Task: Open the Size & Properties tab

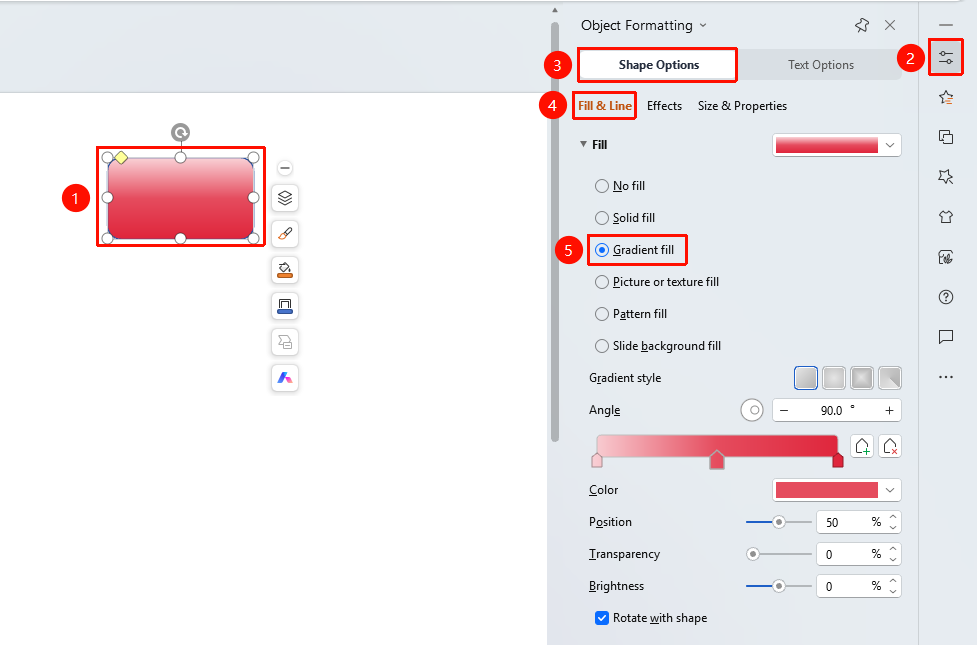Action: [x=742, y=106]
